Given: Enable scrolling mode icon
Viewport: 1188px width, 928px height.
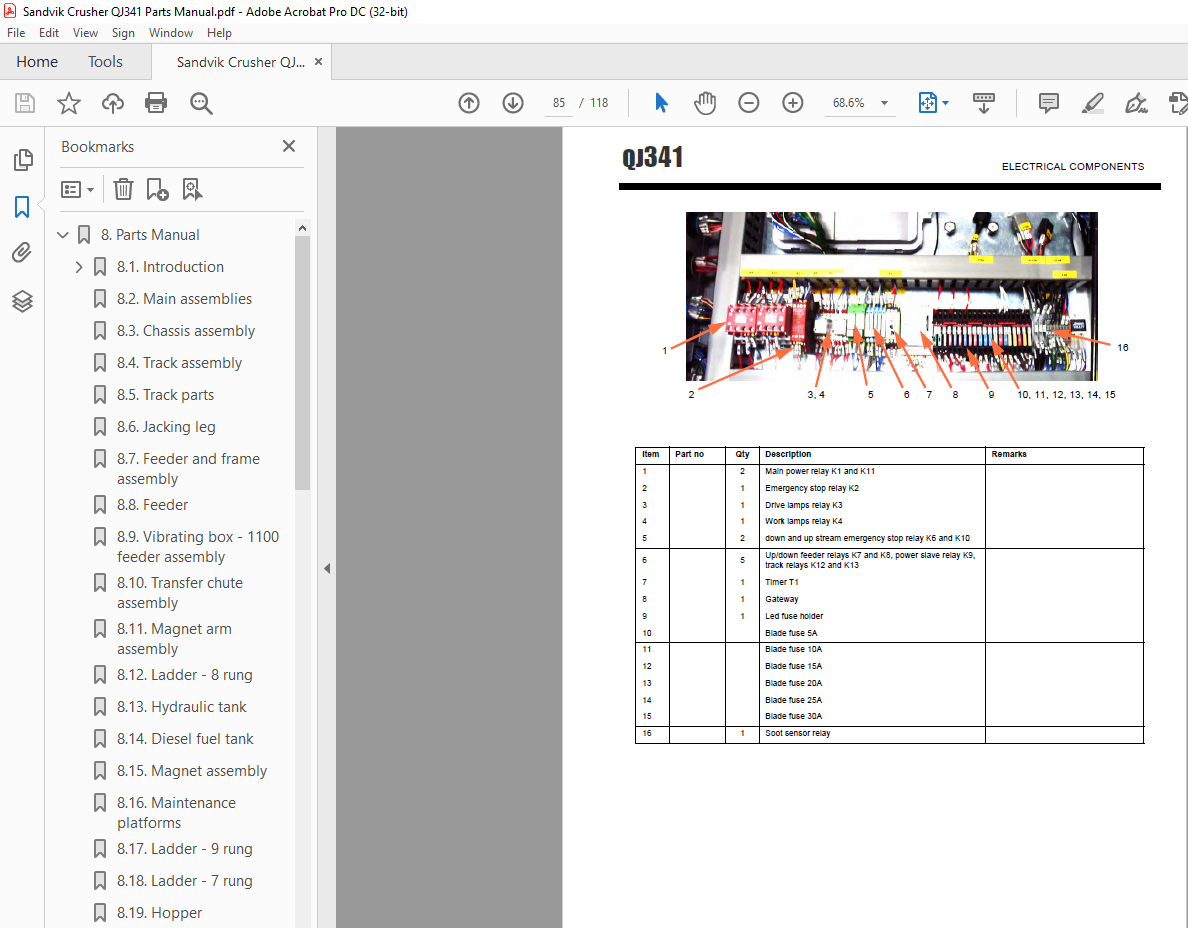Looking at the screenshot, I should [x=983, y=103].
